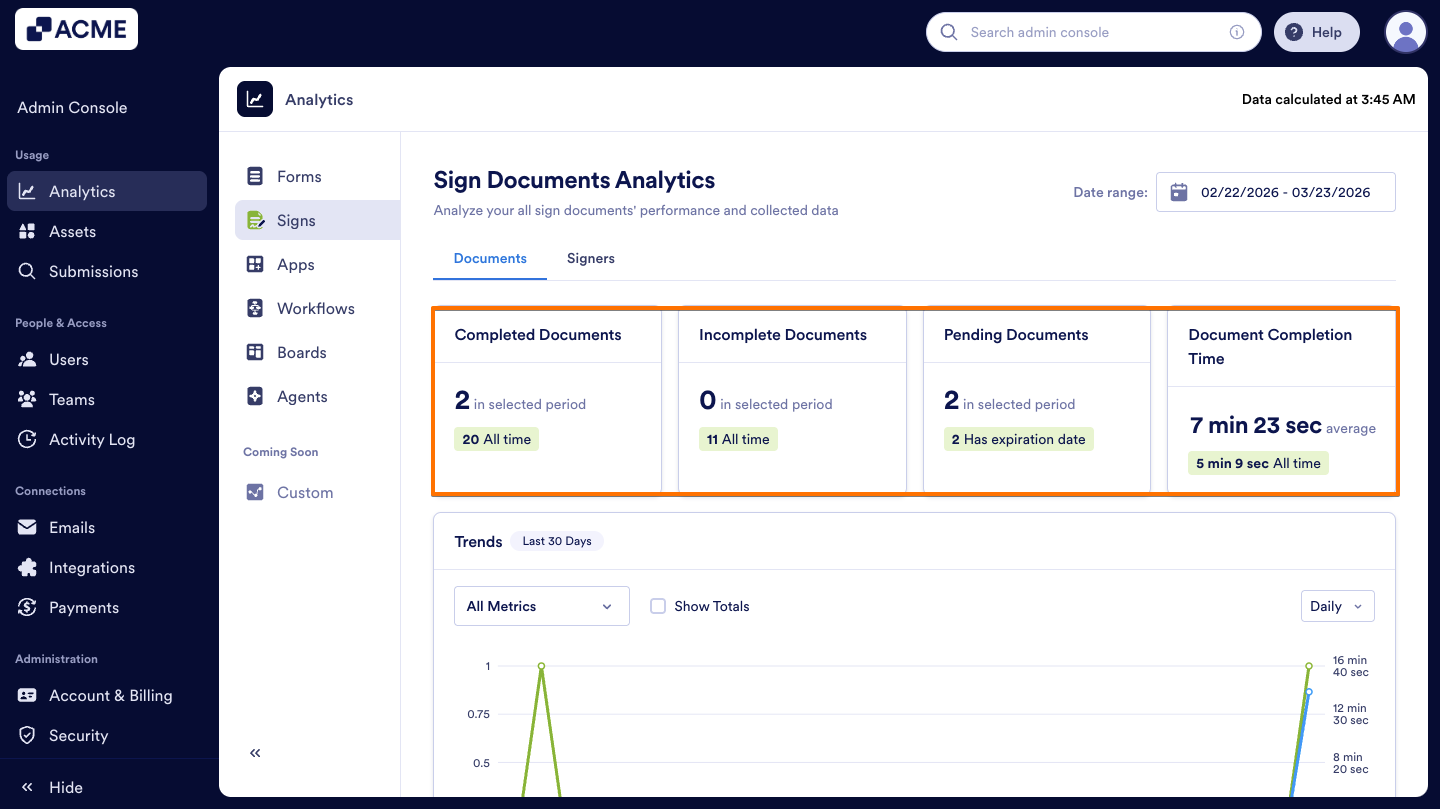1440x809 pixels.
Task: Toggle the Custom coming soon option
Action: (x=257, y=492)
